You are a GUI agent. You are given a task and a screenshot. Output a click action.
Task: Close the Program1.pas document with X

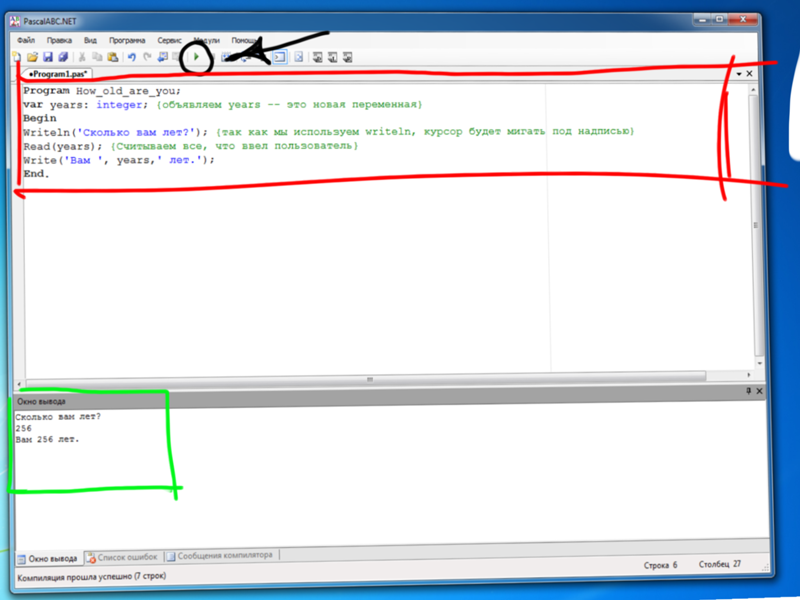click(x=749, y=74)
